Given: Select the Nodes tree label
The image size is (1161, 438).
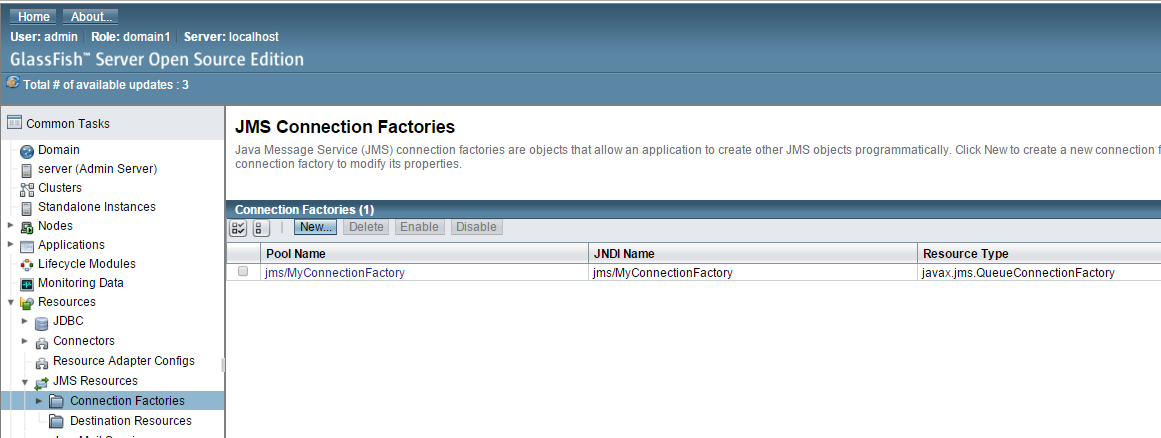Looking at the screenshot, I should tap(56, 226).
